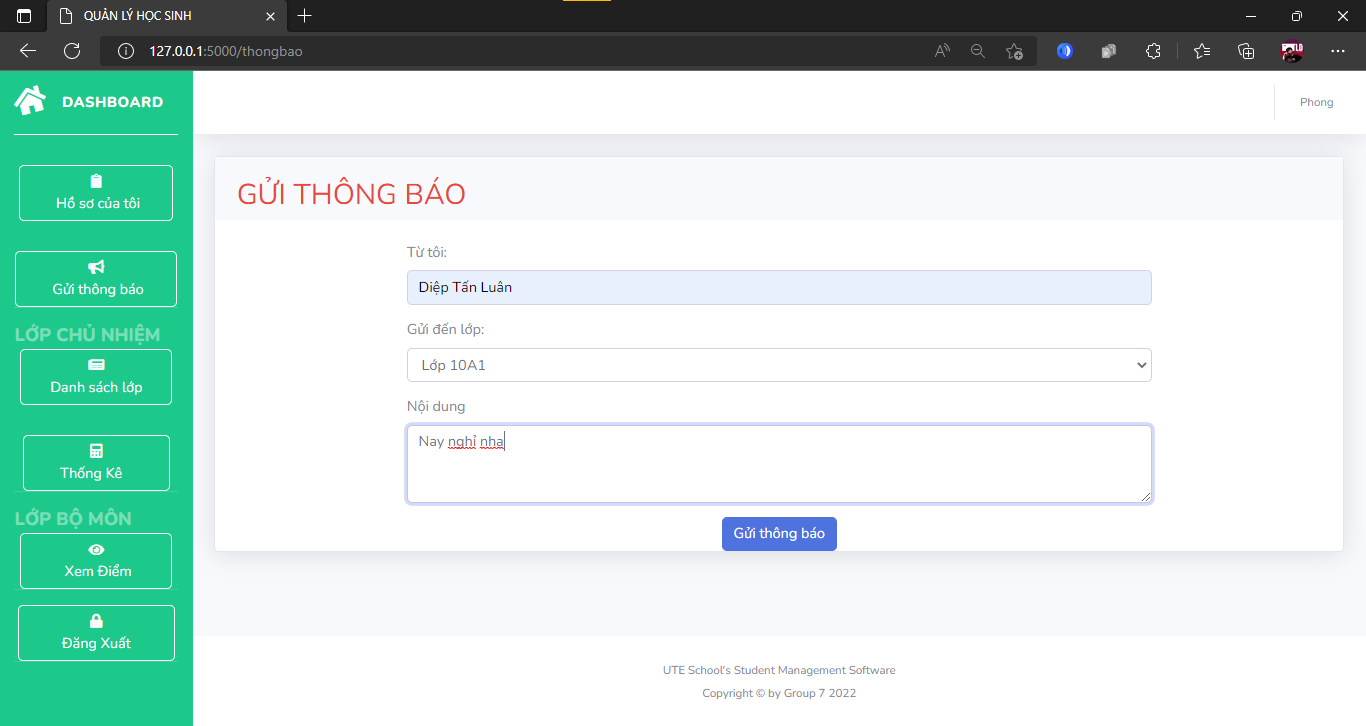
Task: Refresh the page with the reload icon
Action: [71, 50]
